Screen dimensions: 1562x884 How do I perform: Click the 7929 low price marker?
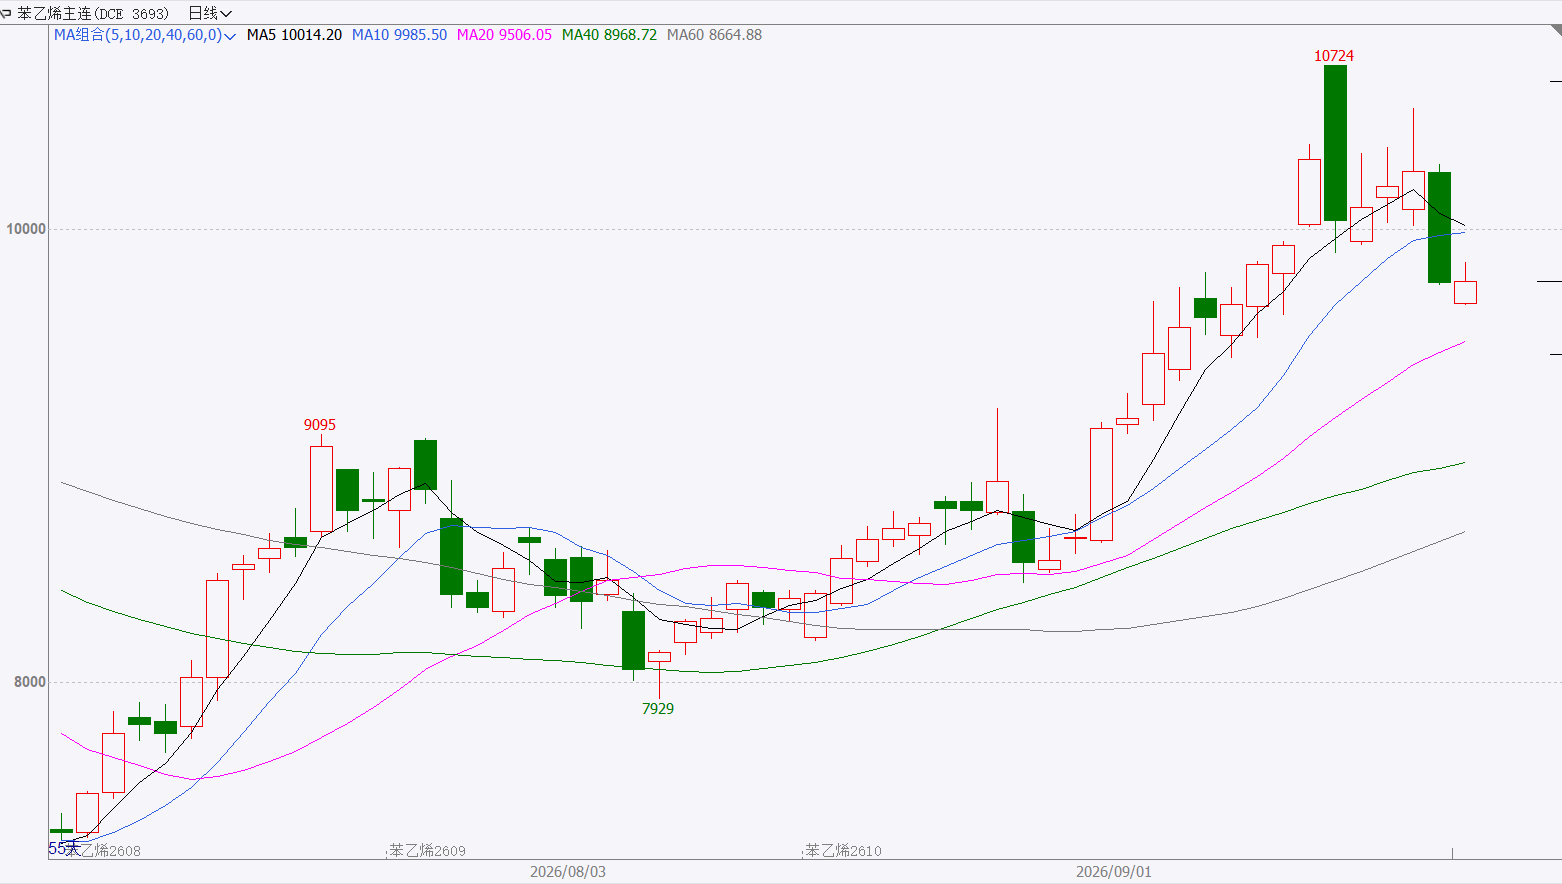click(658, 709)
